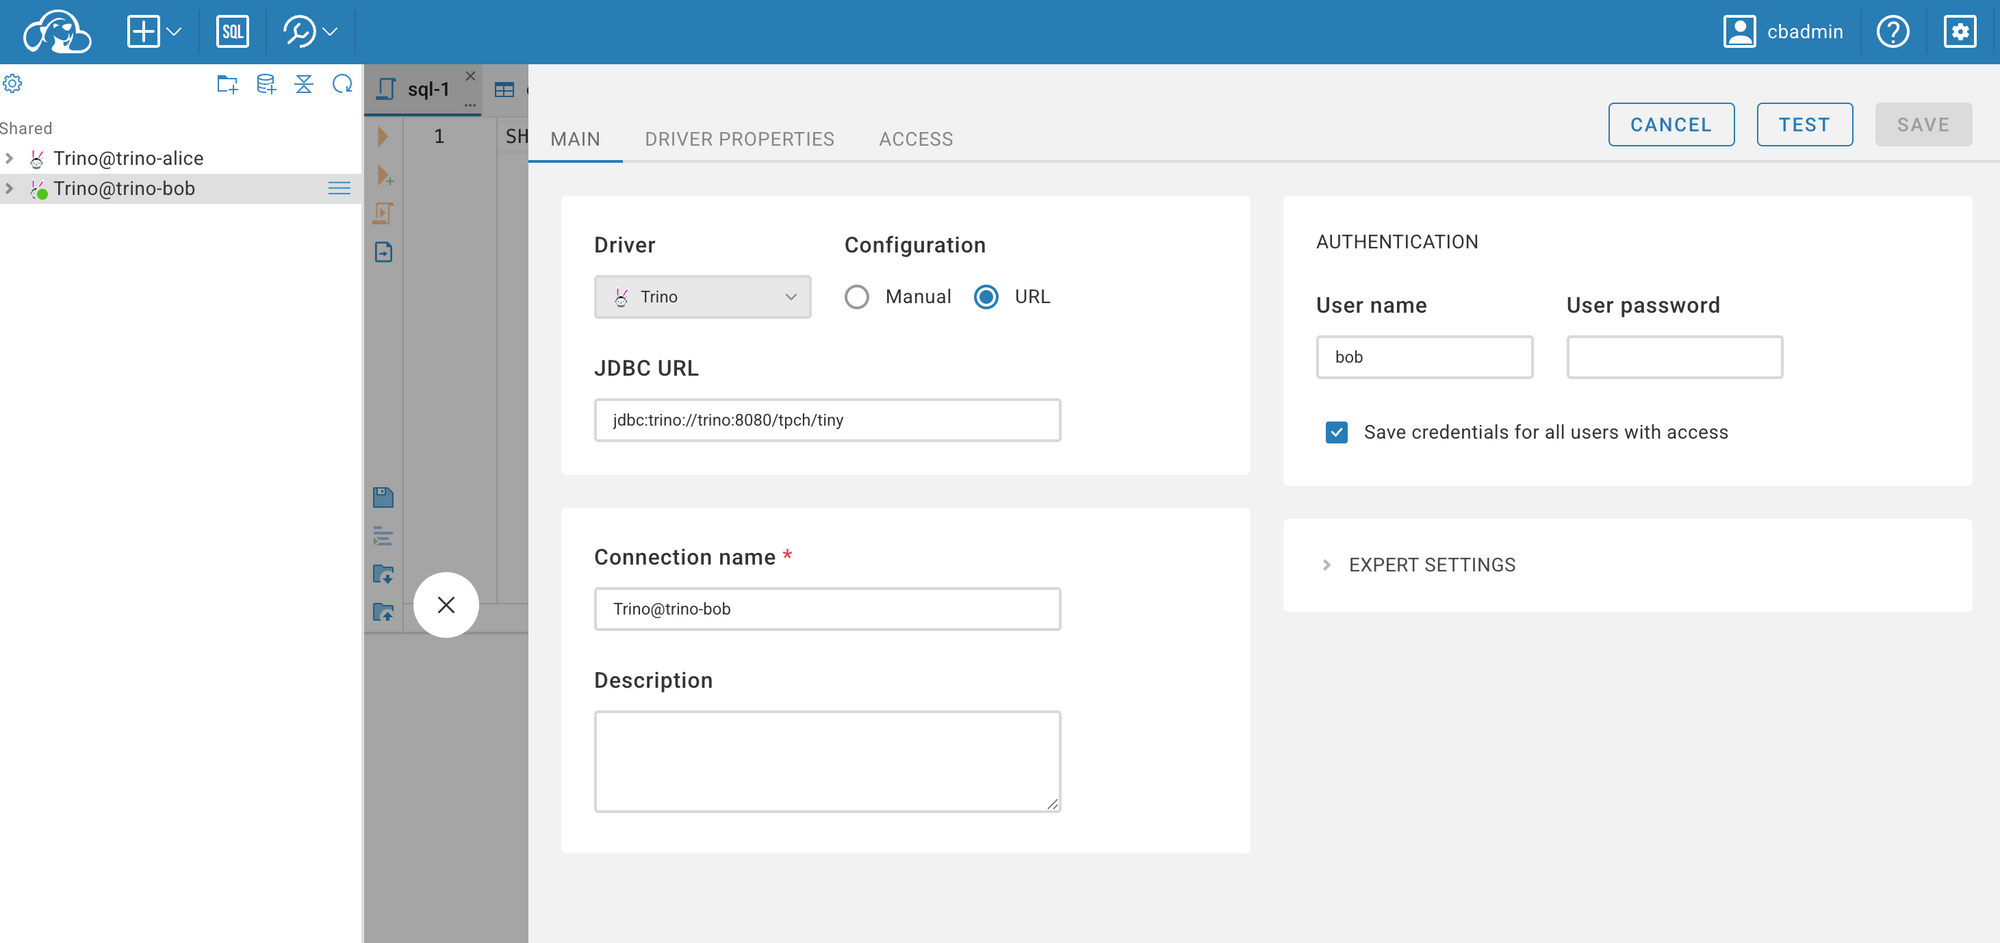Image resolution: width=2000 pixels, height=943 pixels.
Task: Collapse all navigator tree nodes
Action: 304,85
